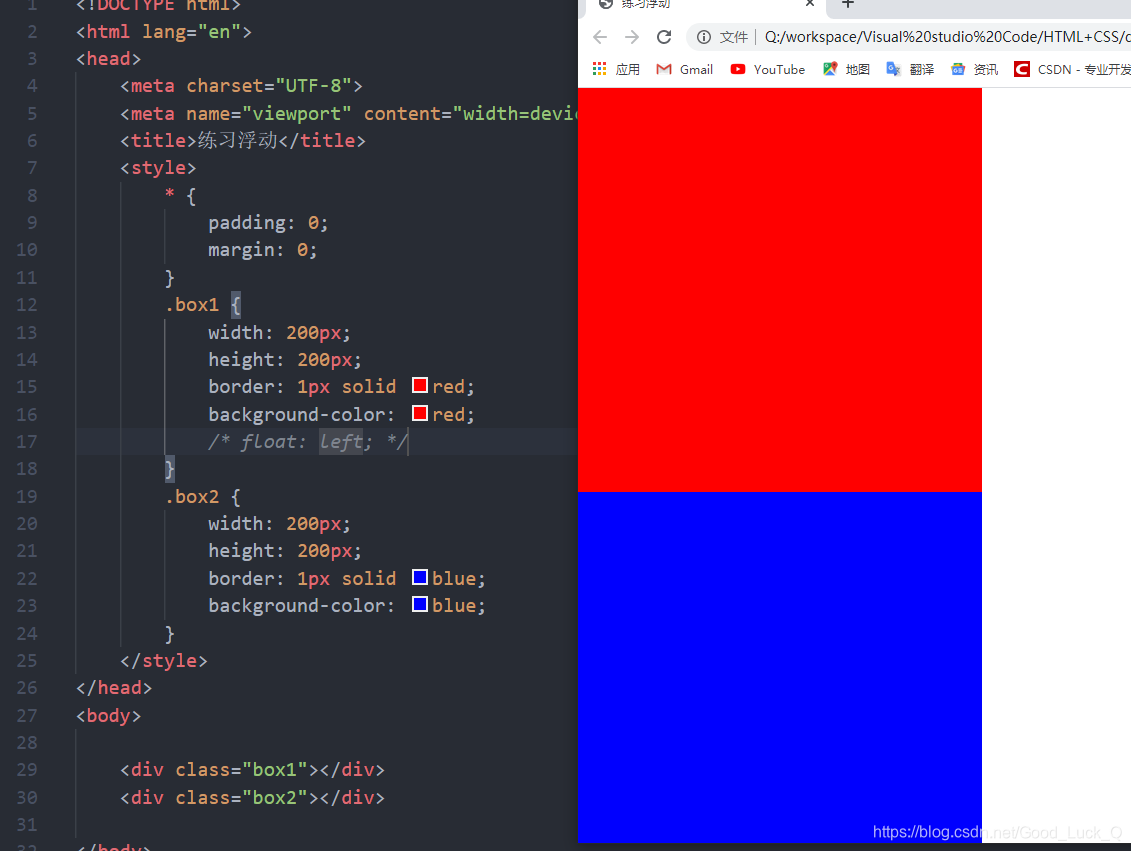Click blue swatch on border line 22
This screenshot has width=1131, height=851.
click(420, 577)
